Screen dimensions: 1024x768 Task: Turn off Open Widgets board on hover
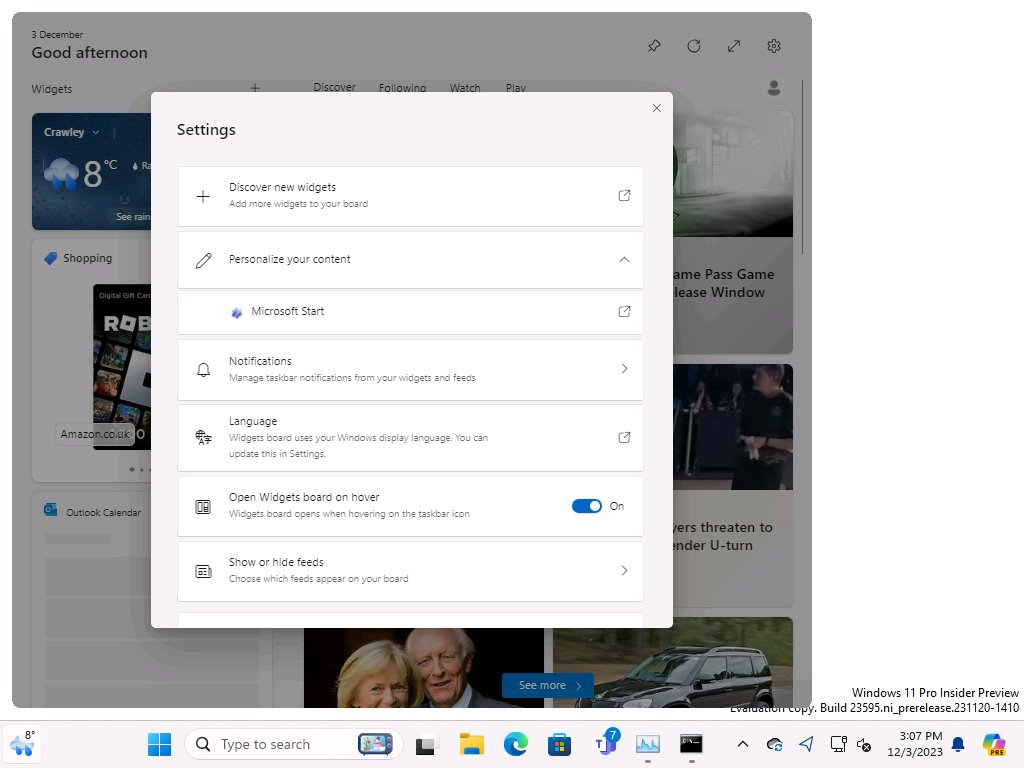click(586, 506)
